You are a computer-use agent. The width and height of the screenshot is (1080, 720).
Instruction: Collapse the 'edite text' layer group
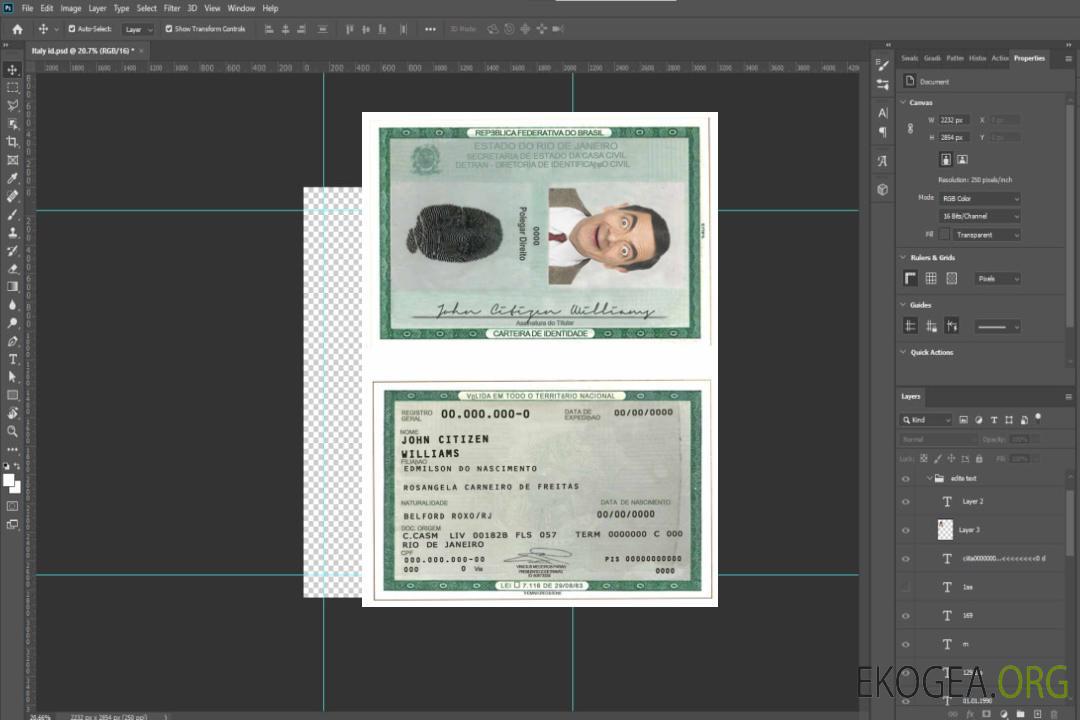929,479
